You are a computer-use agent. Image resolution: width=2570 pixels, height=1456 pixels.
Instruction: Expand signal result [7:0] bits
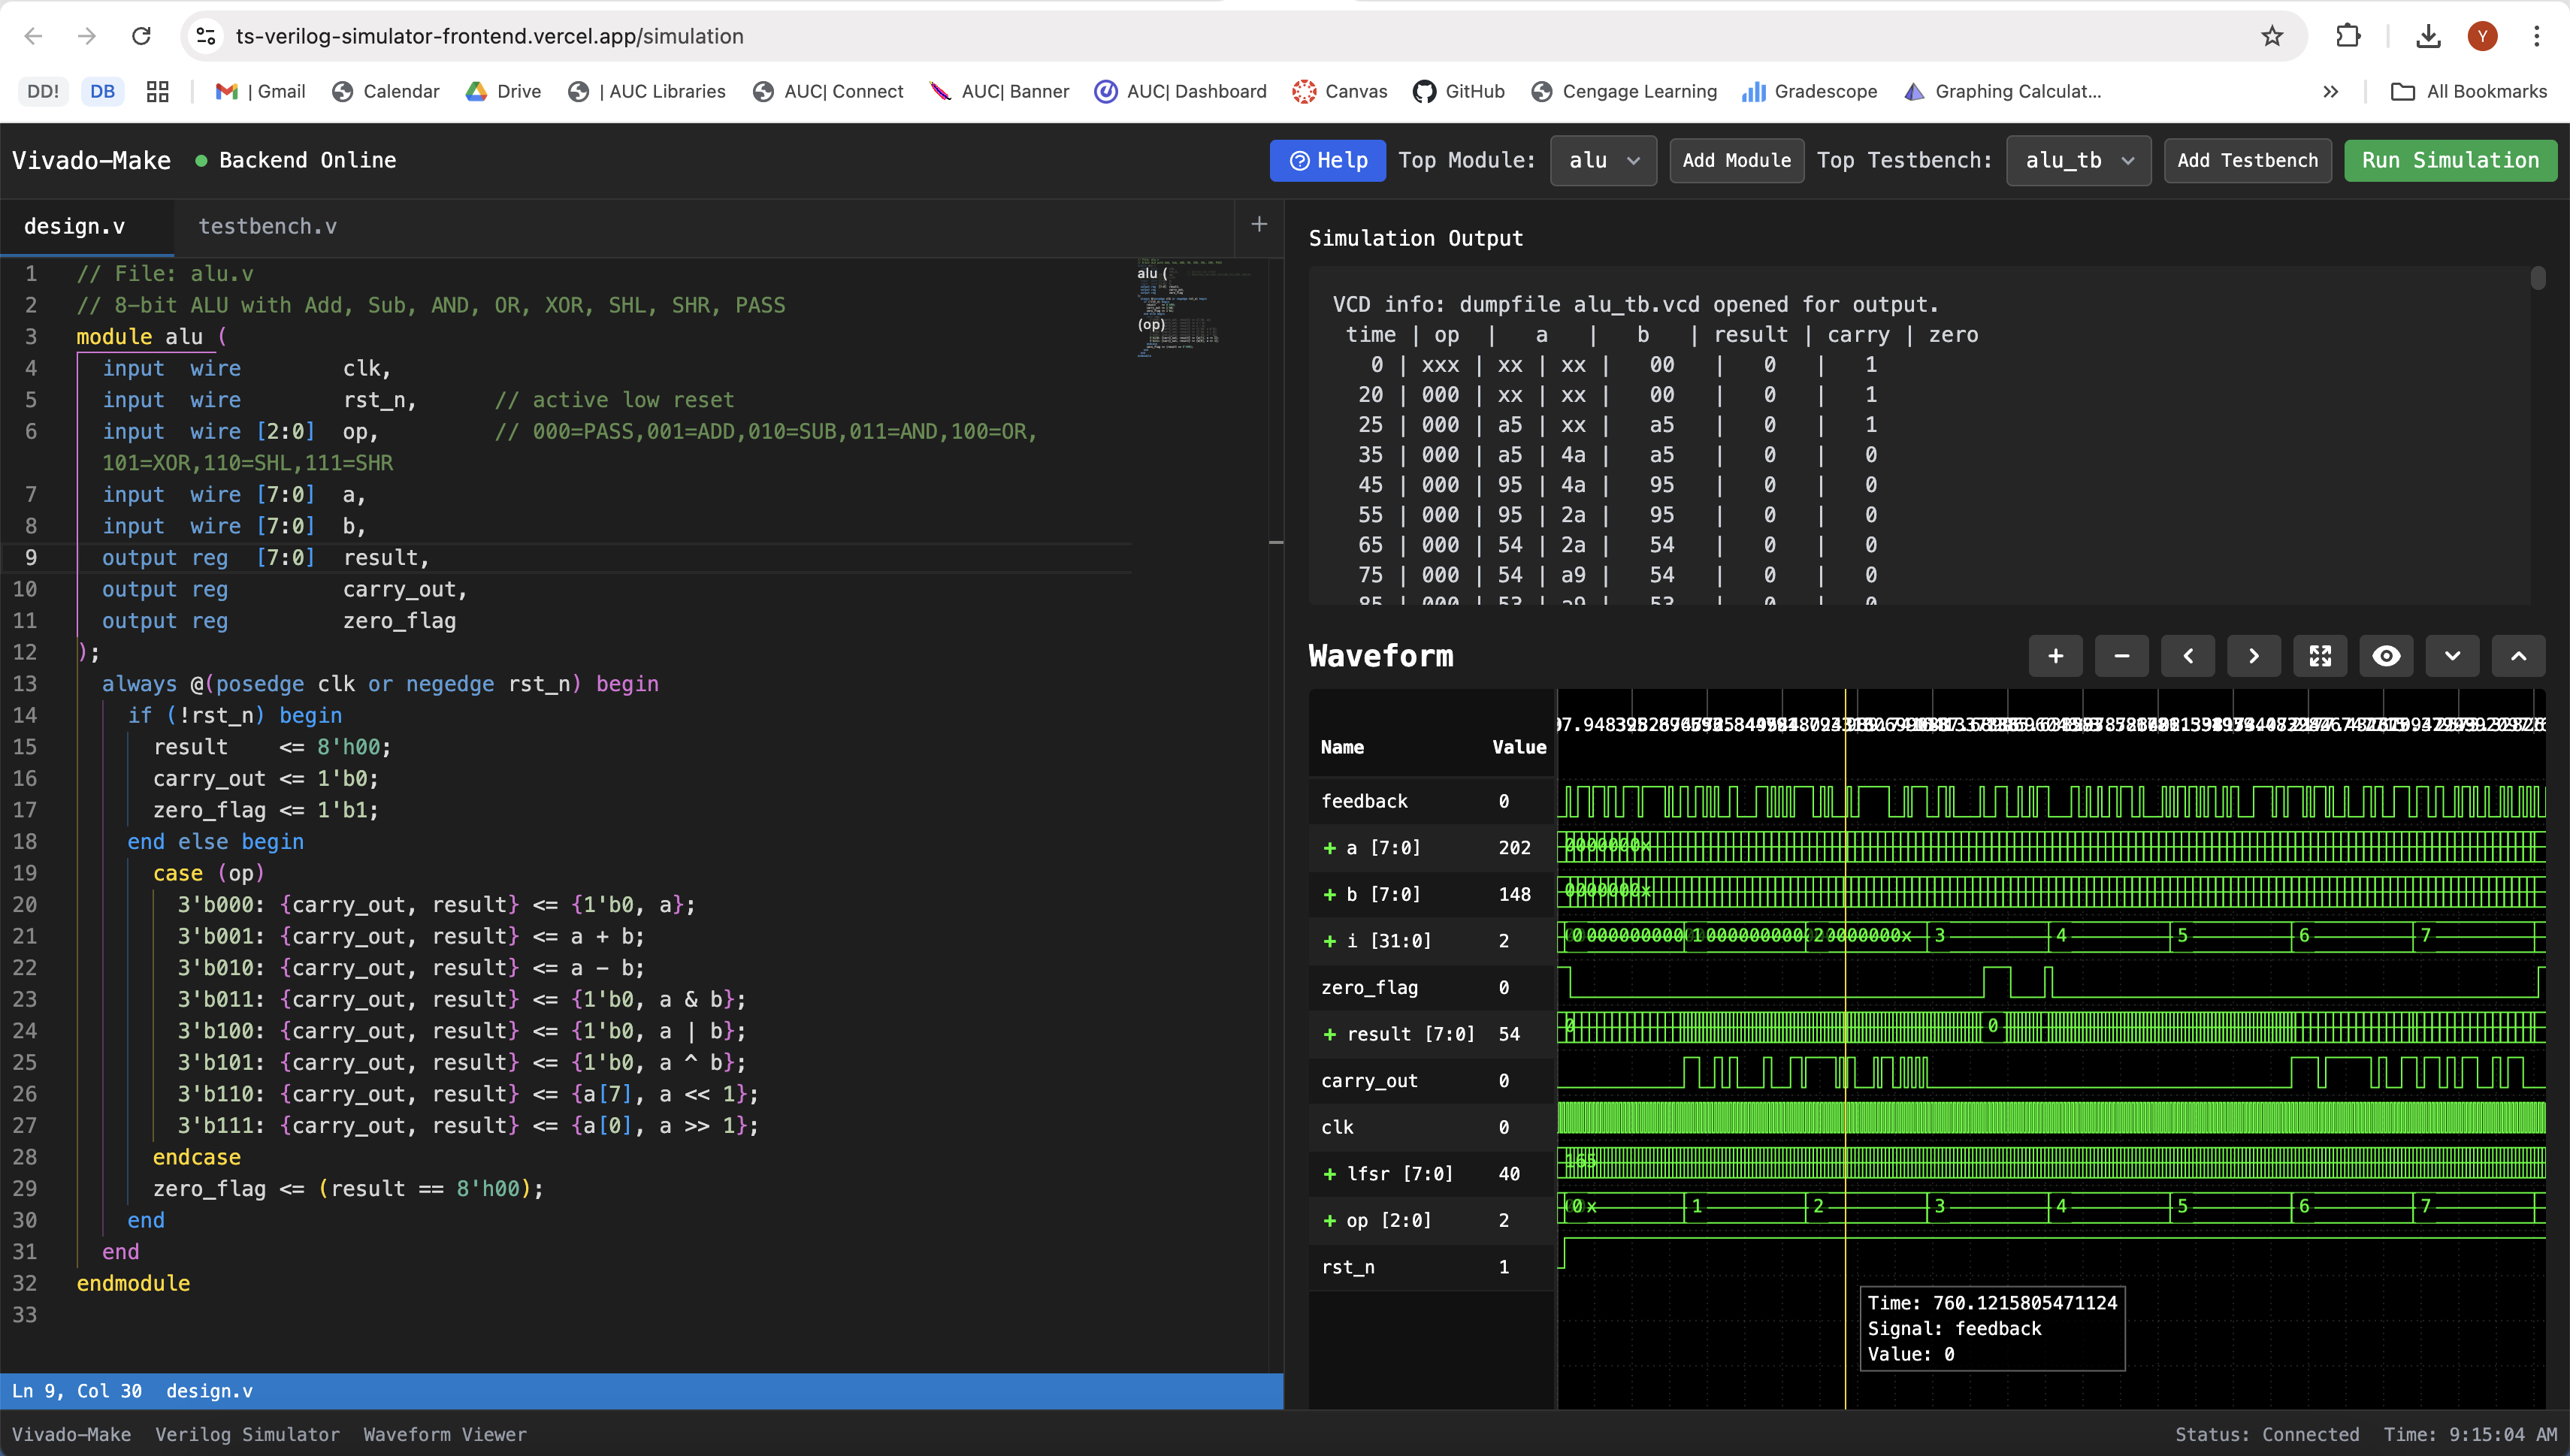(x=1329, y=1034)
